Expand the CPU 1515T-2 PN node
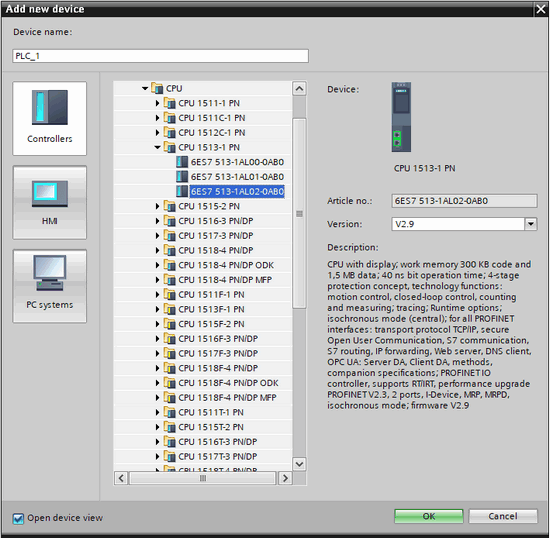550x538 pixels. 157,427
